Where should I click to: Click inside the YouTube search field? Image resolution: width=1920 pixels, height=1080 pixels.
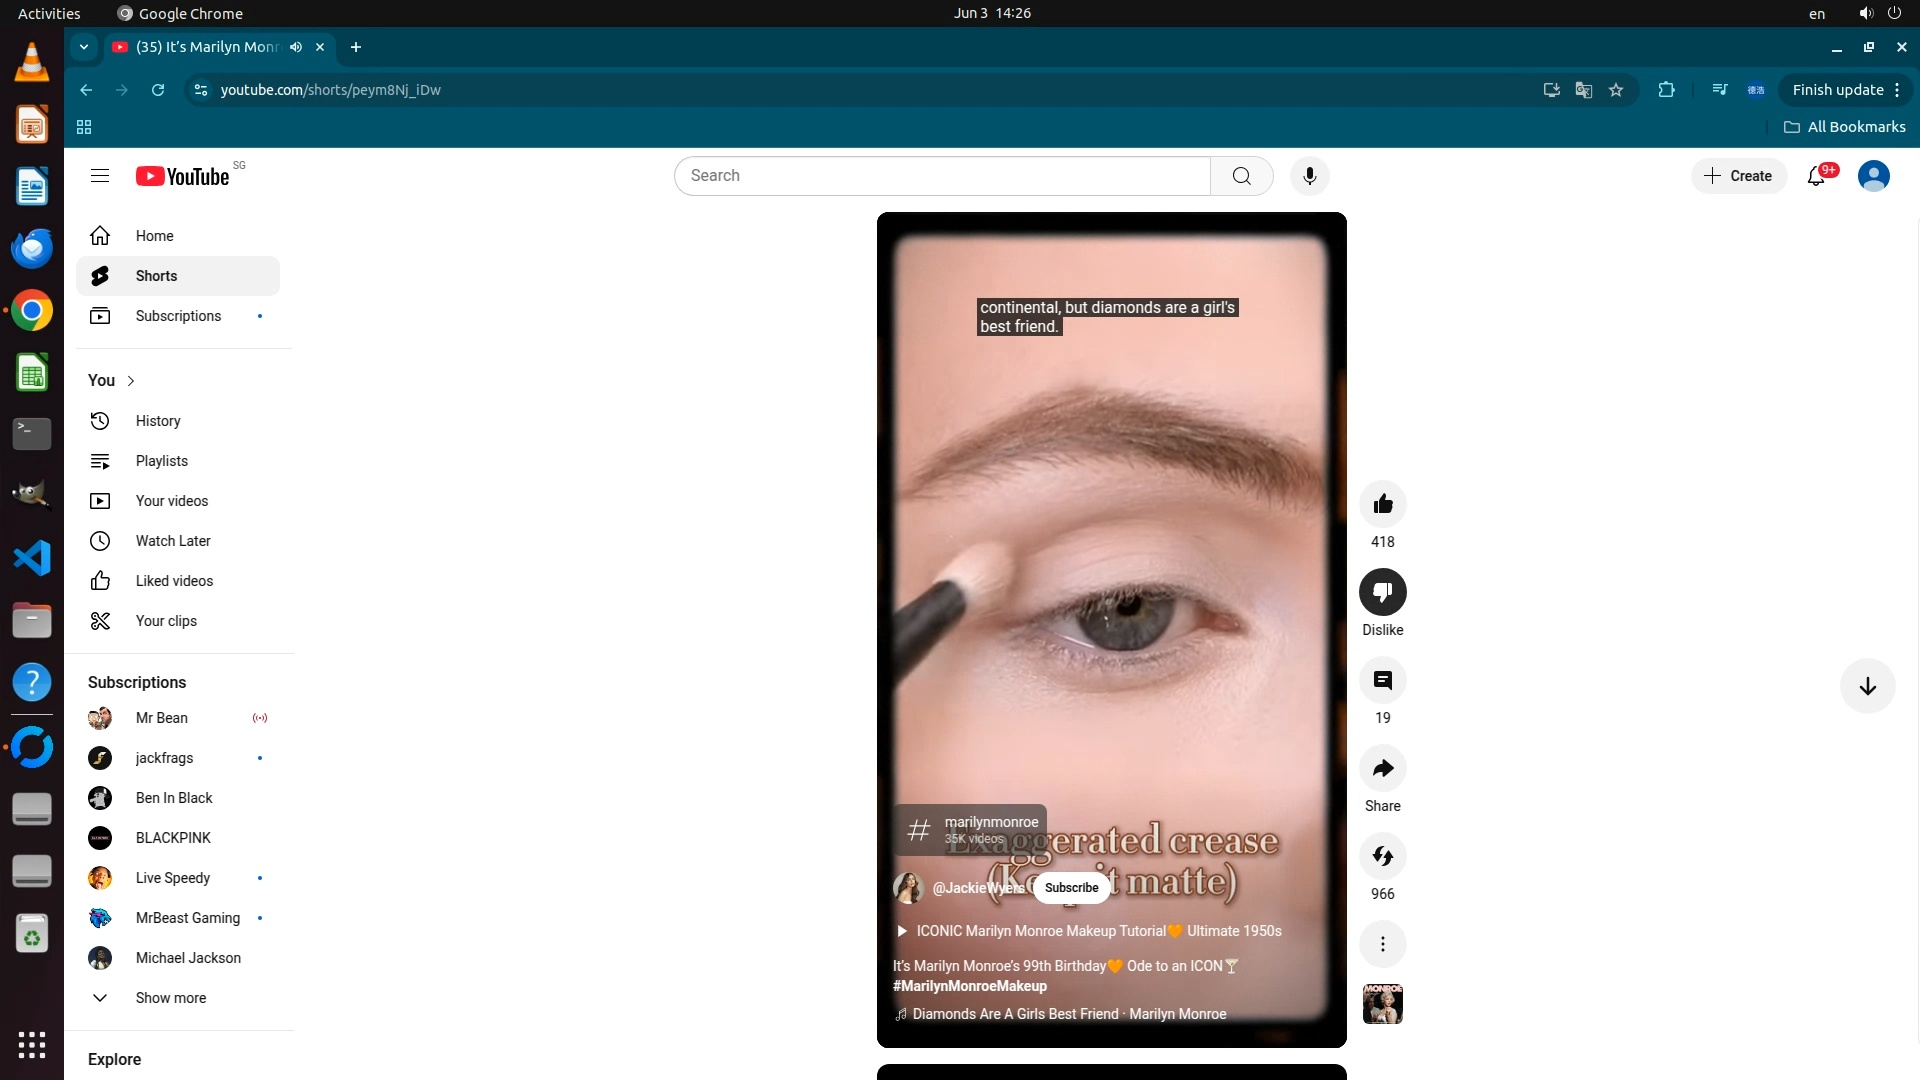pyautogui.click(x=940, y=176)
